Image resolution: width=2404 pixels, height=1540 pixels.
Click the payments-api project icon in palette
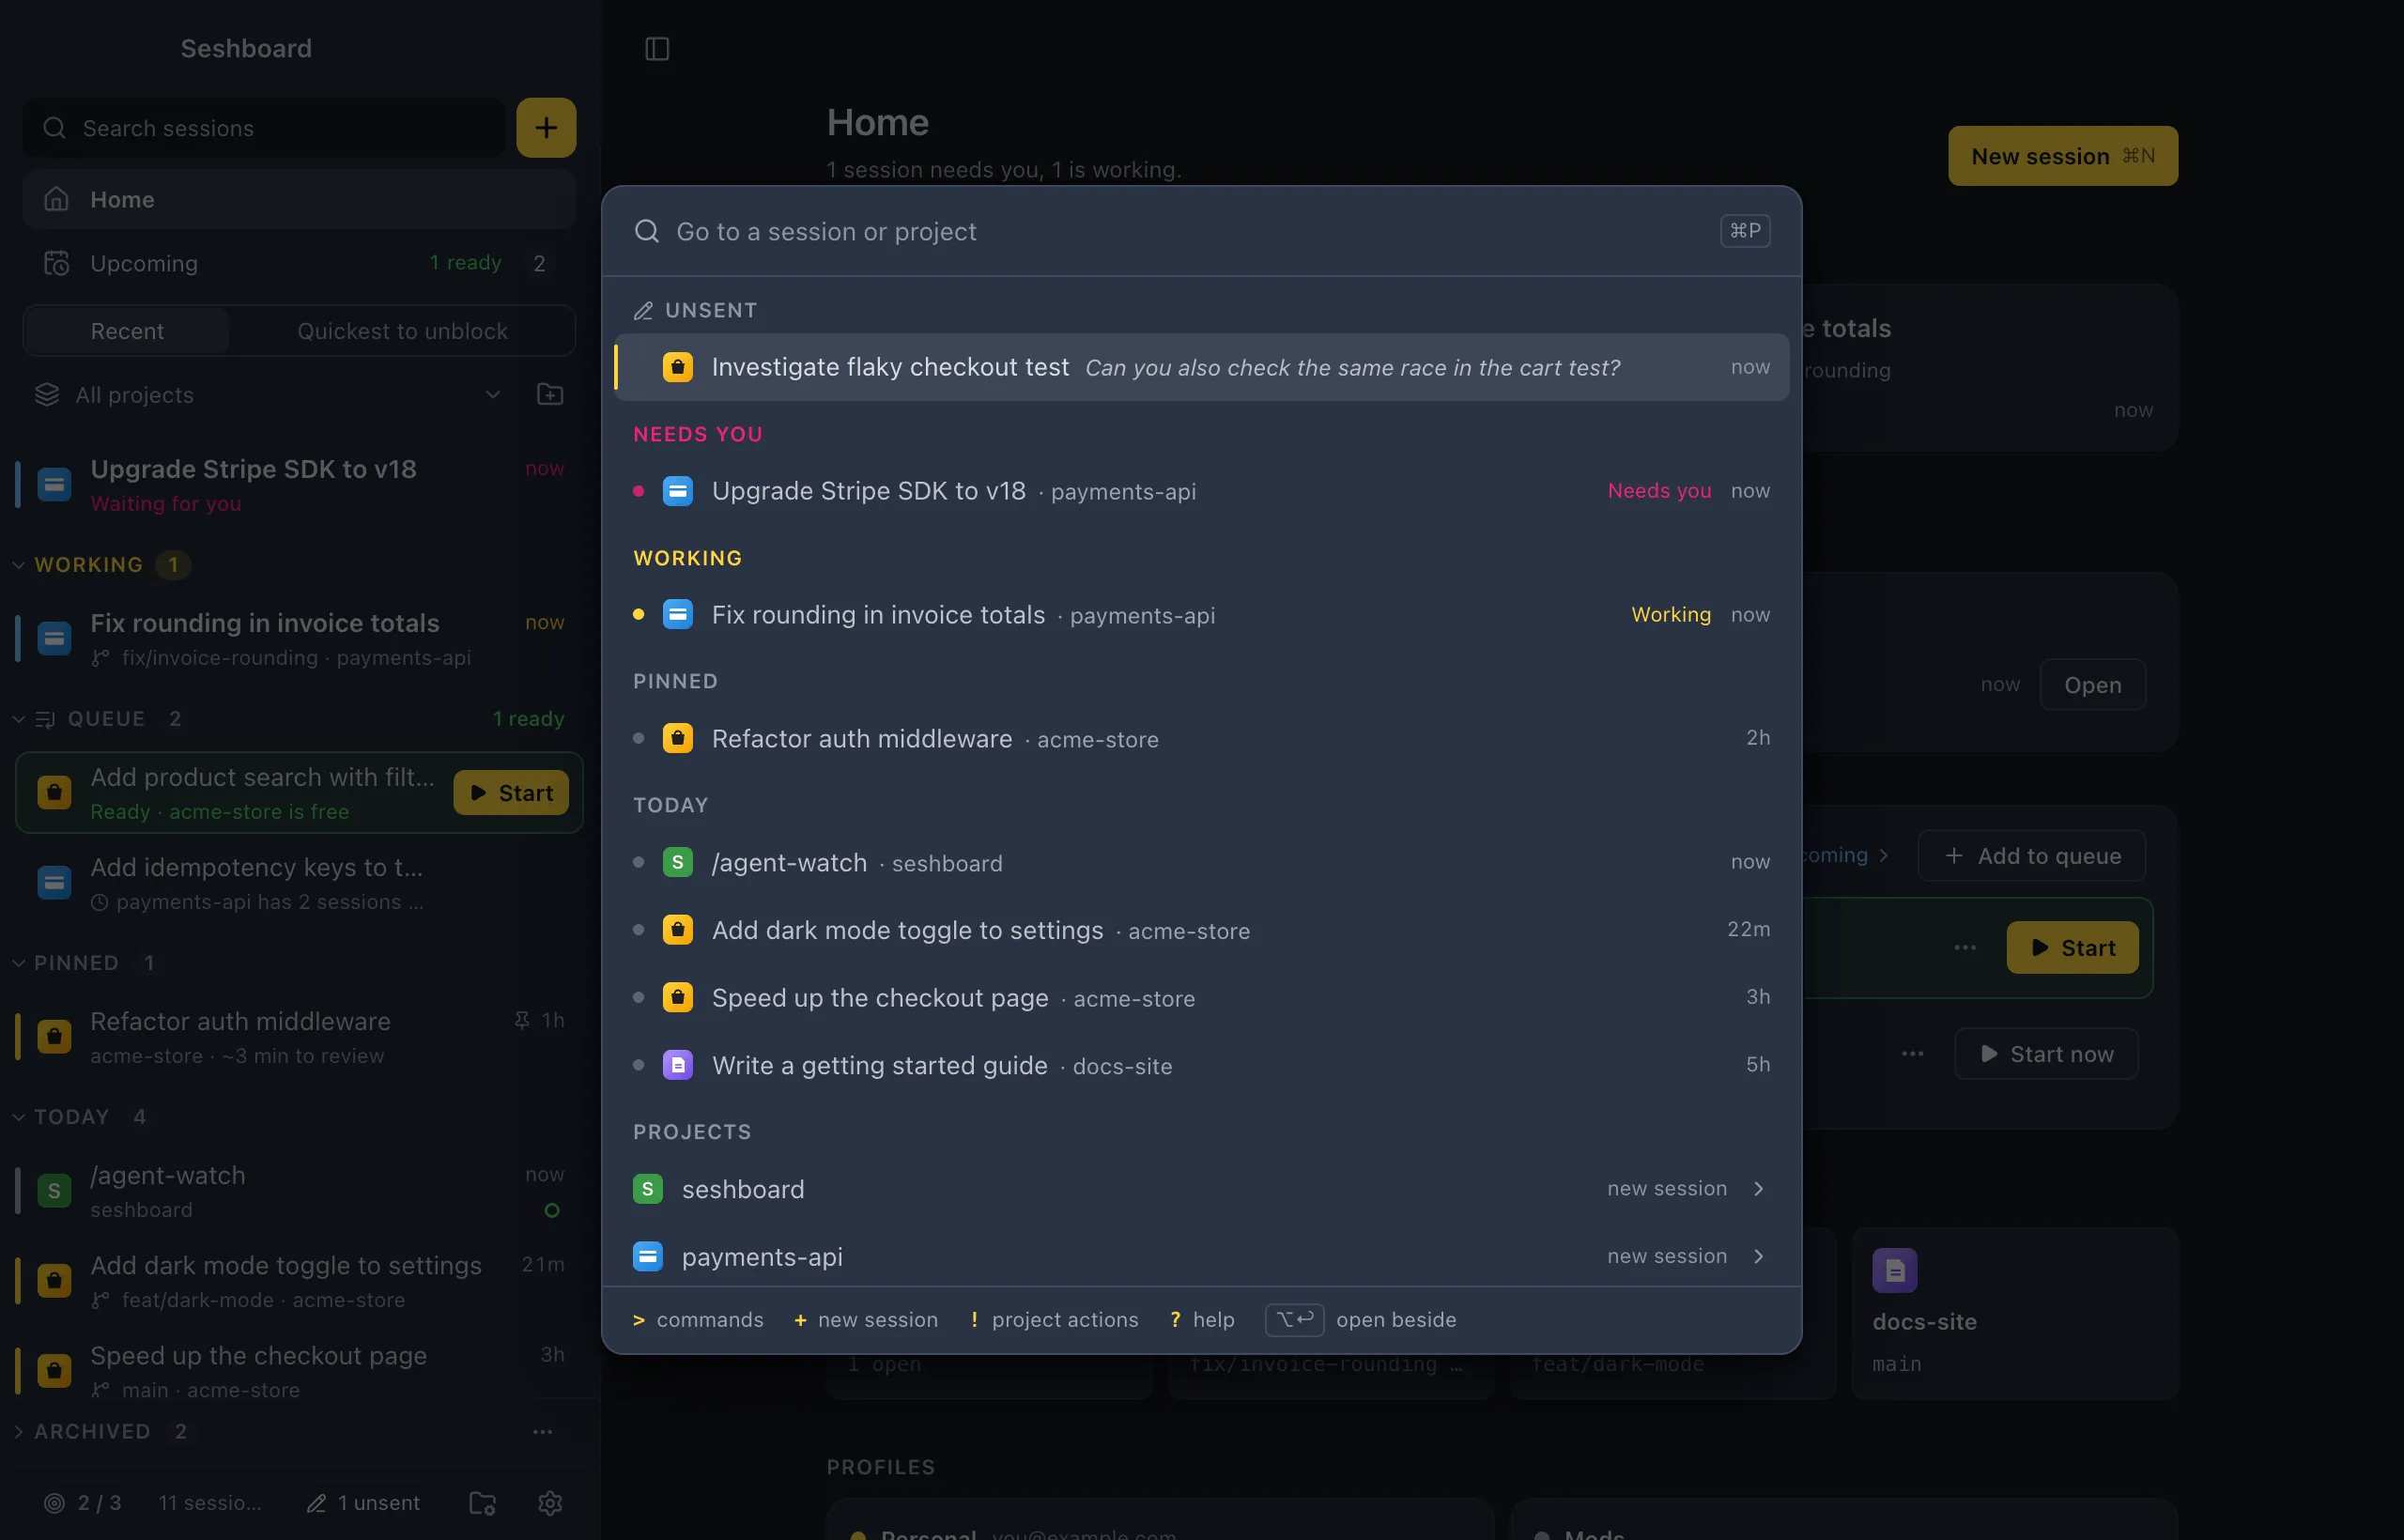(648, 1256)
